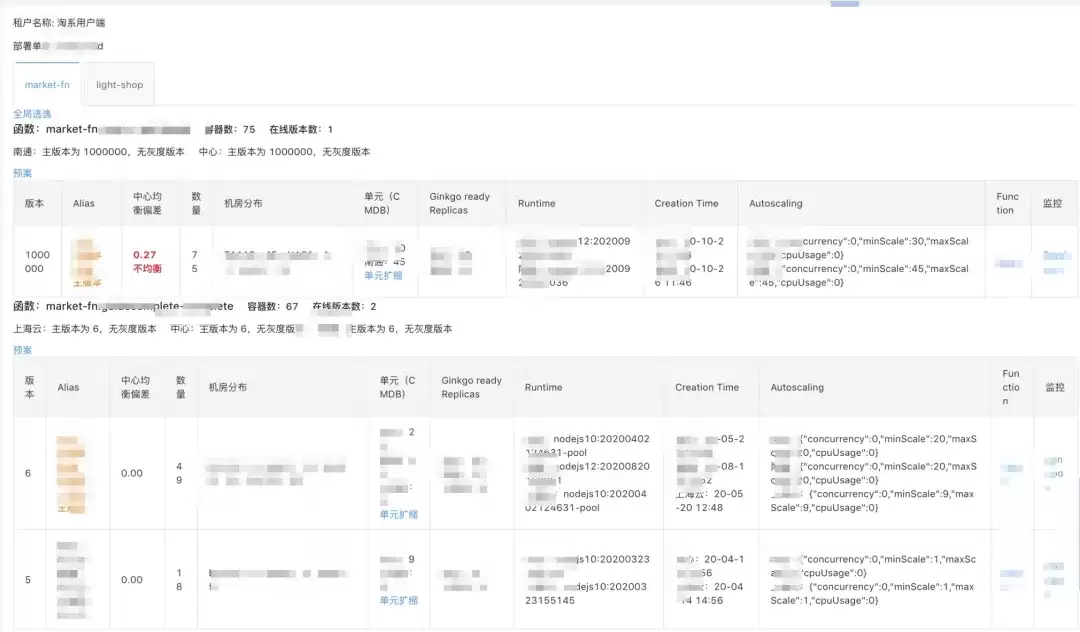Click the 南通 主版本为 1000000 status line
The image size is (1080, 632).
pyautogui.click(x=98, y=151)
